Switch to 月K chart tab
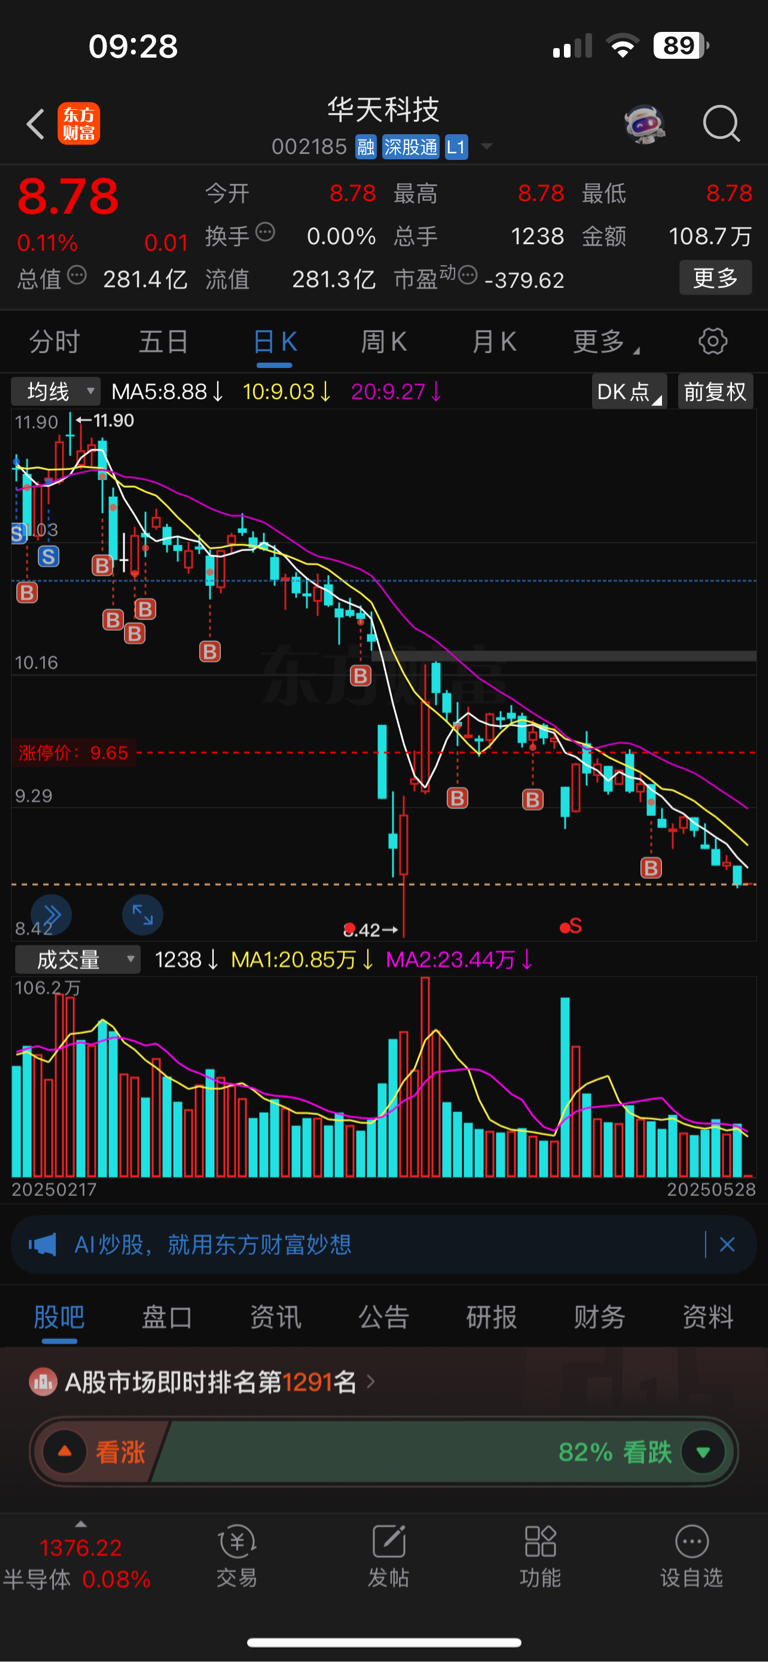The image size is (768, 1662). (x=494, y=342)
